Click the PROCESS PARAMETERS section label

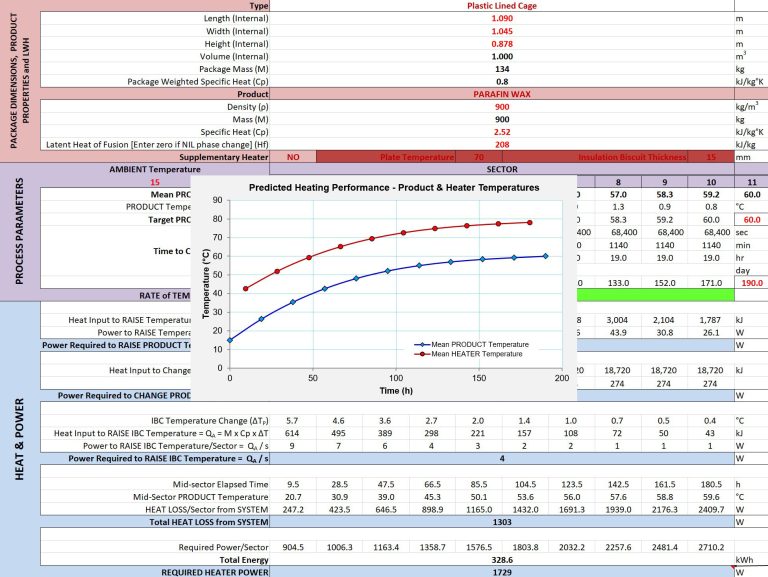[19, 231]
